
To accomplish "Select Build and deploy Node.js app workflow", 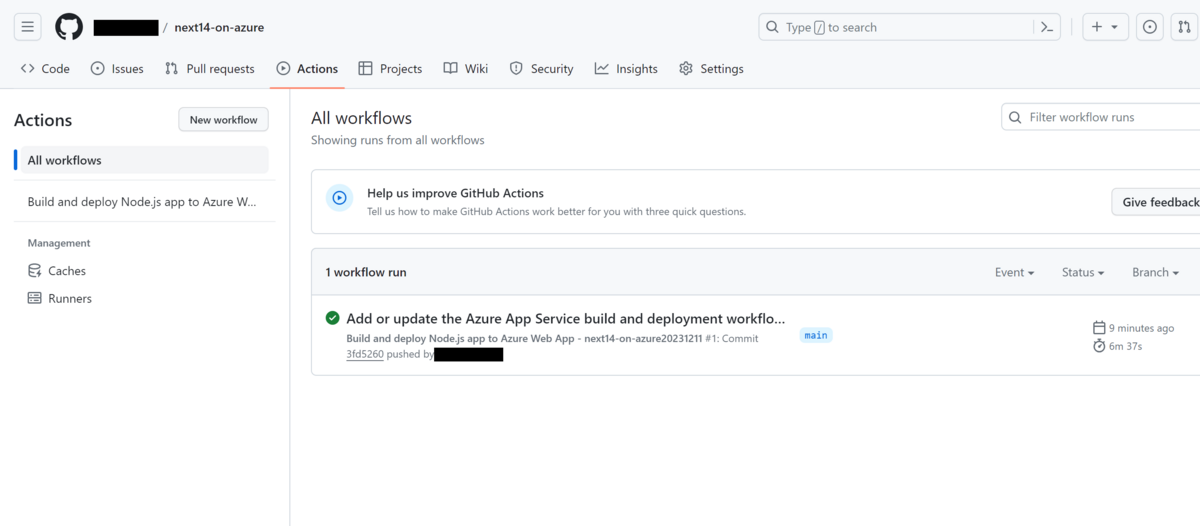I will [141, 201].
